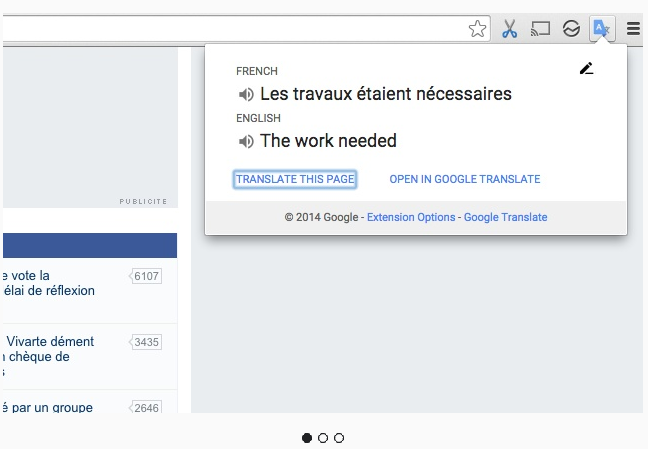Screen dimensions: 648x449
Task: Open the Google Translate footer link
Action: [x=505, y=217]
